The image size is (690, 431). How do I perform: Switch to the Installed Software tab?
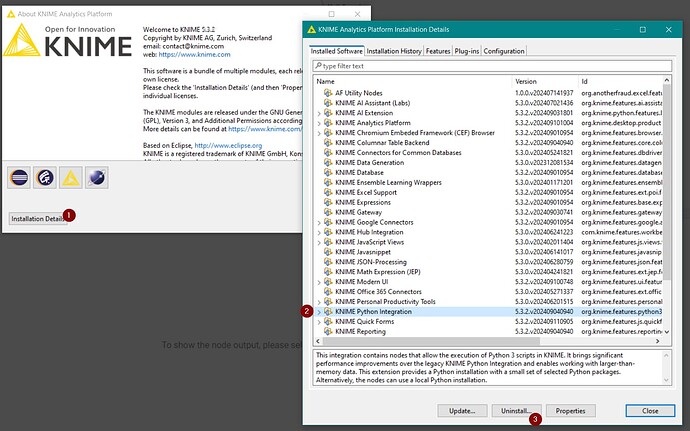pyautogui.click(x=337, y=51)
